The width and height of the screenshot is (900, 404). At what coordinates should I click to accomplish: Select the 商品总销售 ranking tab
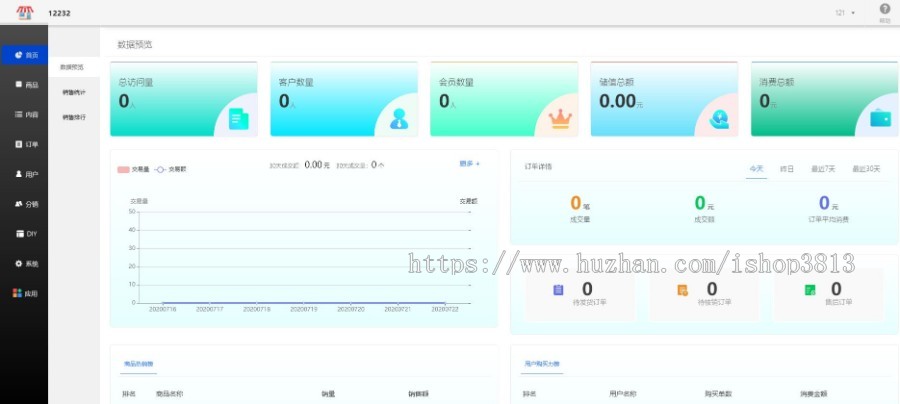pos(138,364)
